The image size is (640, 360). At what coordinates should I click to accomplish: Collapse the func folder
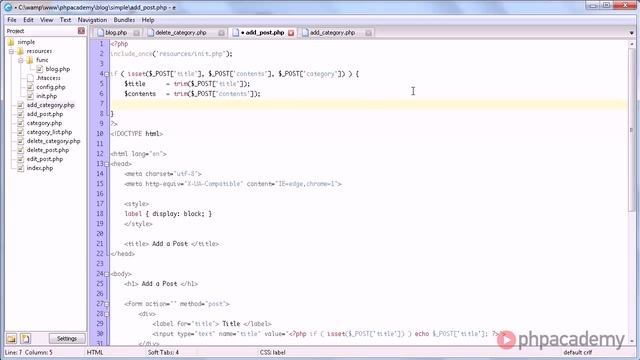click(x=21, y=60)
